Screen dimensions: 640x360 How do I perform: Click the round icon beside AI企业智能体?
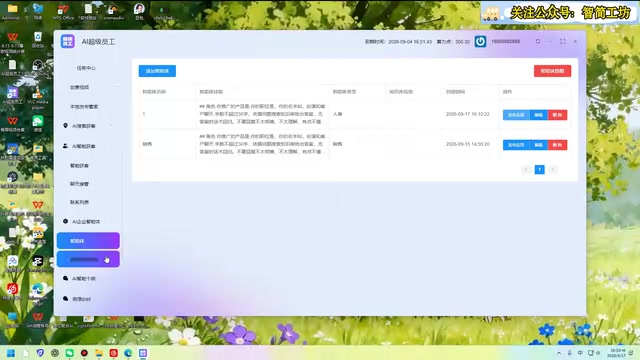65,221
